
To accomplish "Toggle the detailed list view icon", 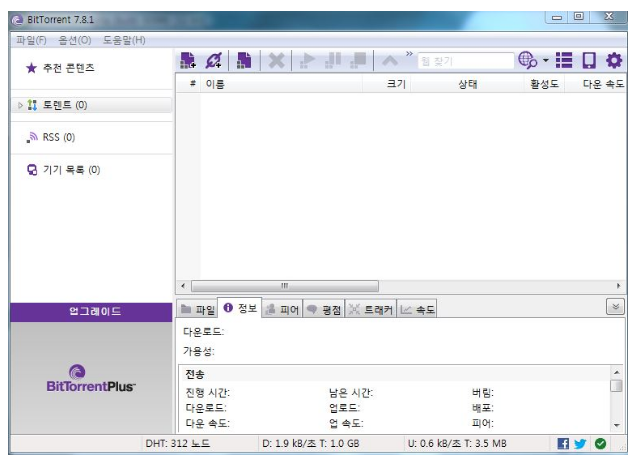I will (564, 60).
